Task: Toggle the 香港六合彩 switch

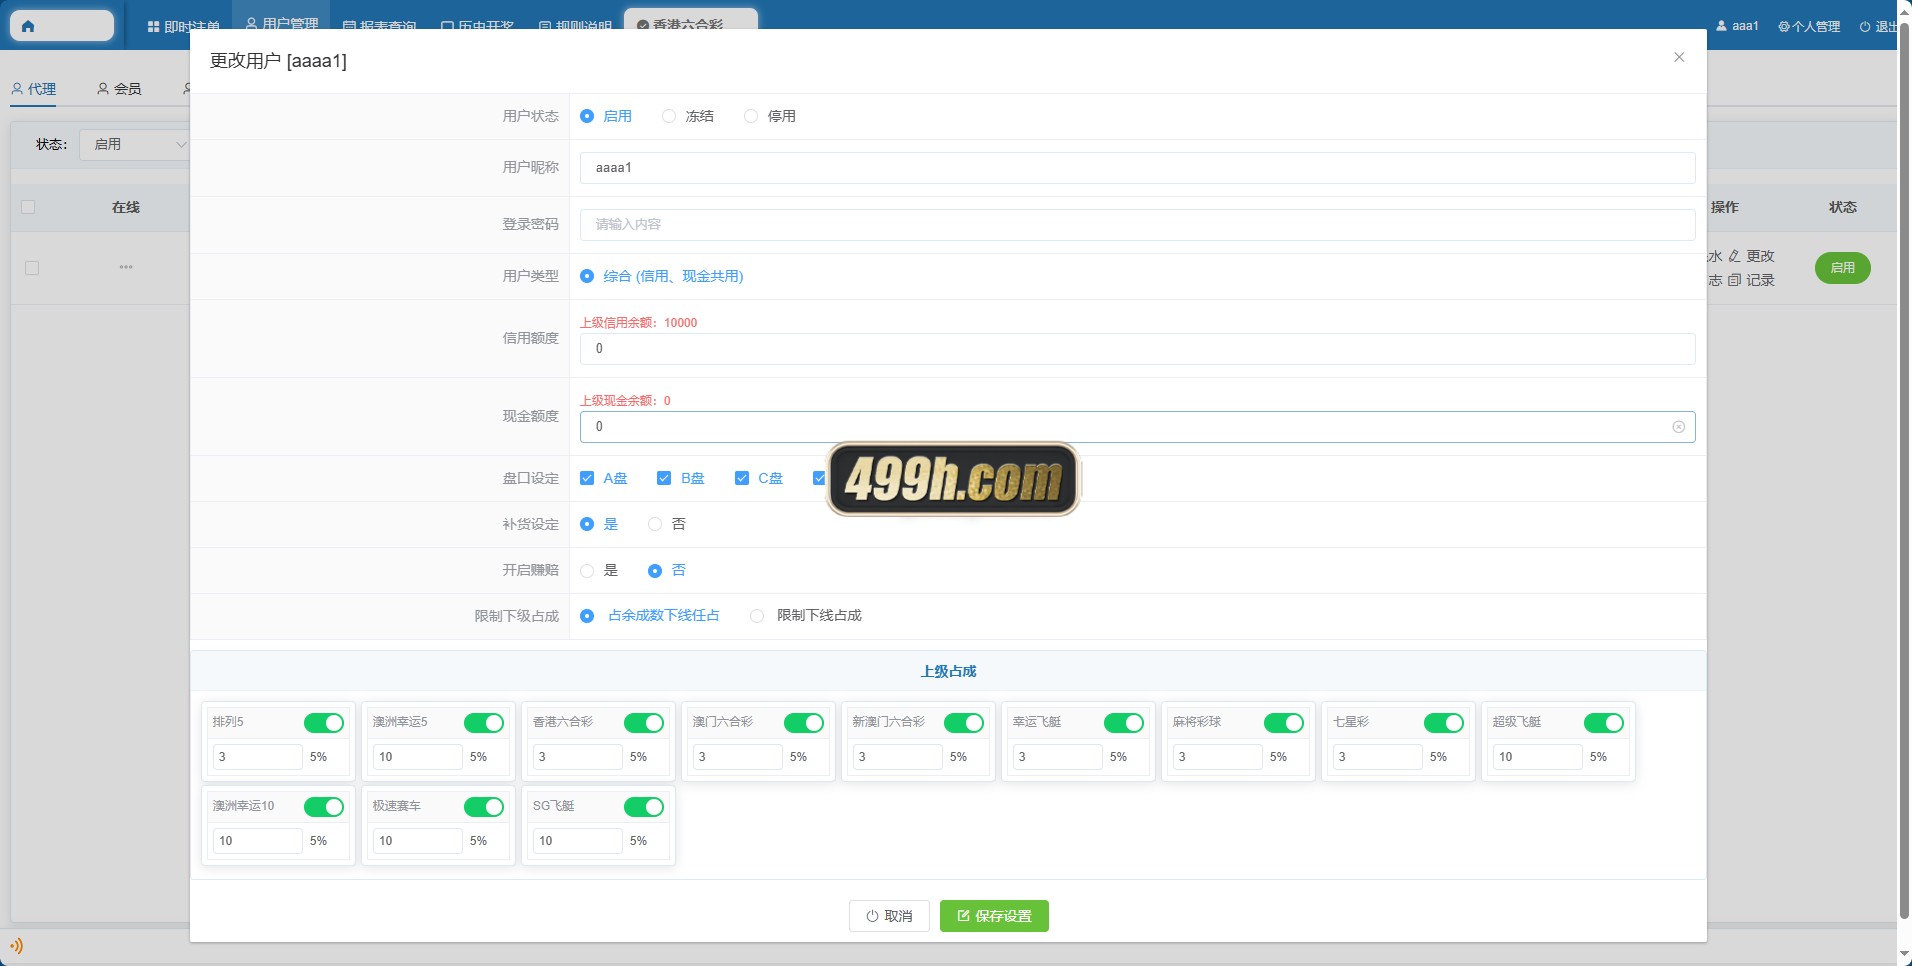Action: click(x=644, y=723)
